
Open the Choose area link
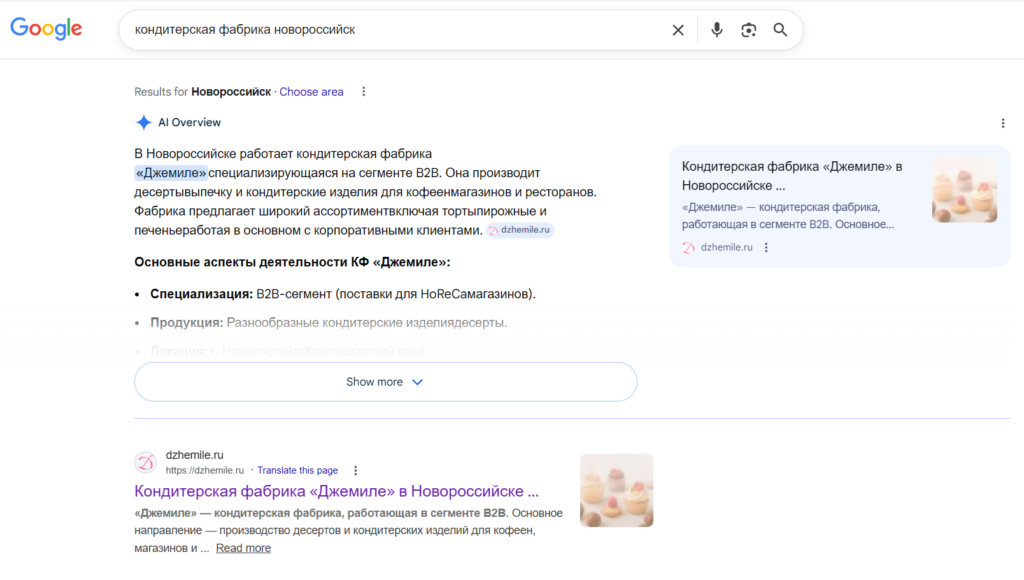point(311,92)
